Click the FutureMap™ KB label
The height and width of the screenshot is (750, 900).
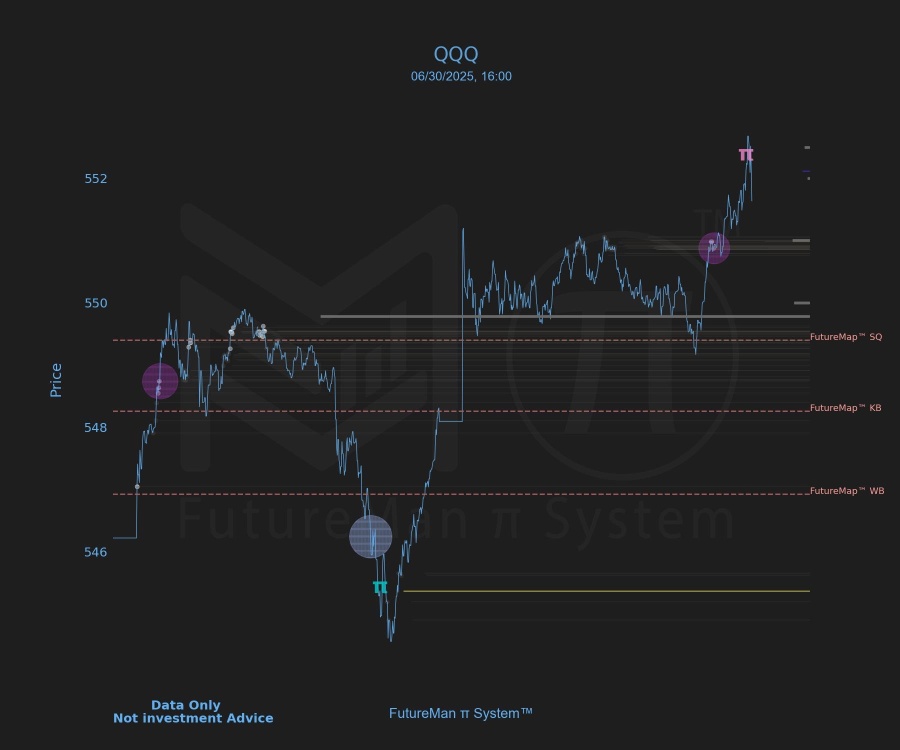coord(845,408)
